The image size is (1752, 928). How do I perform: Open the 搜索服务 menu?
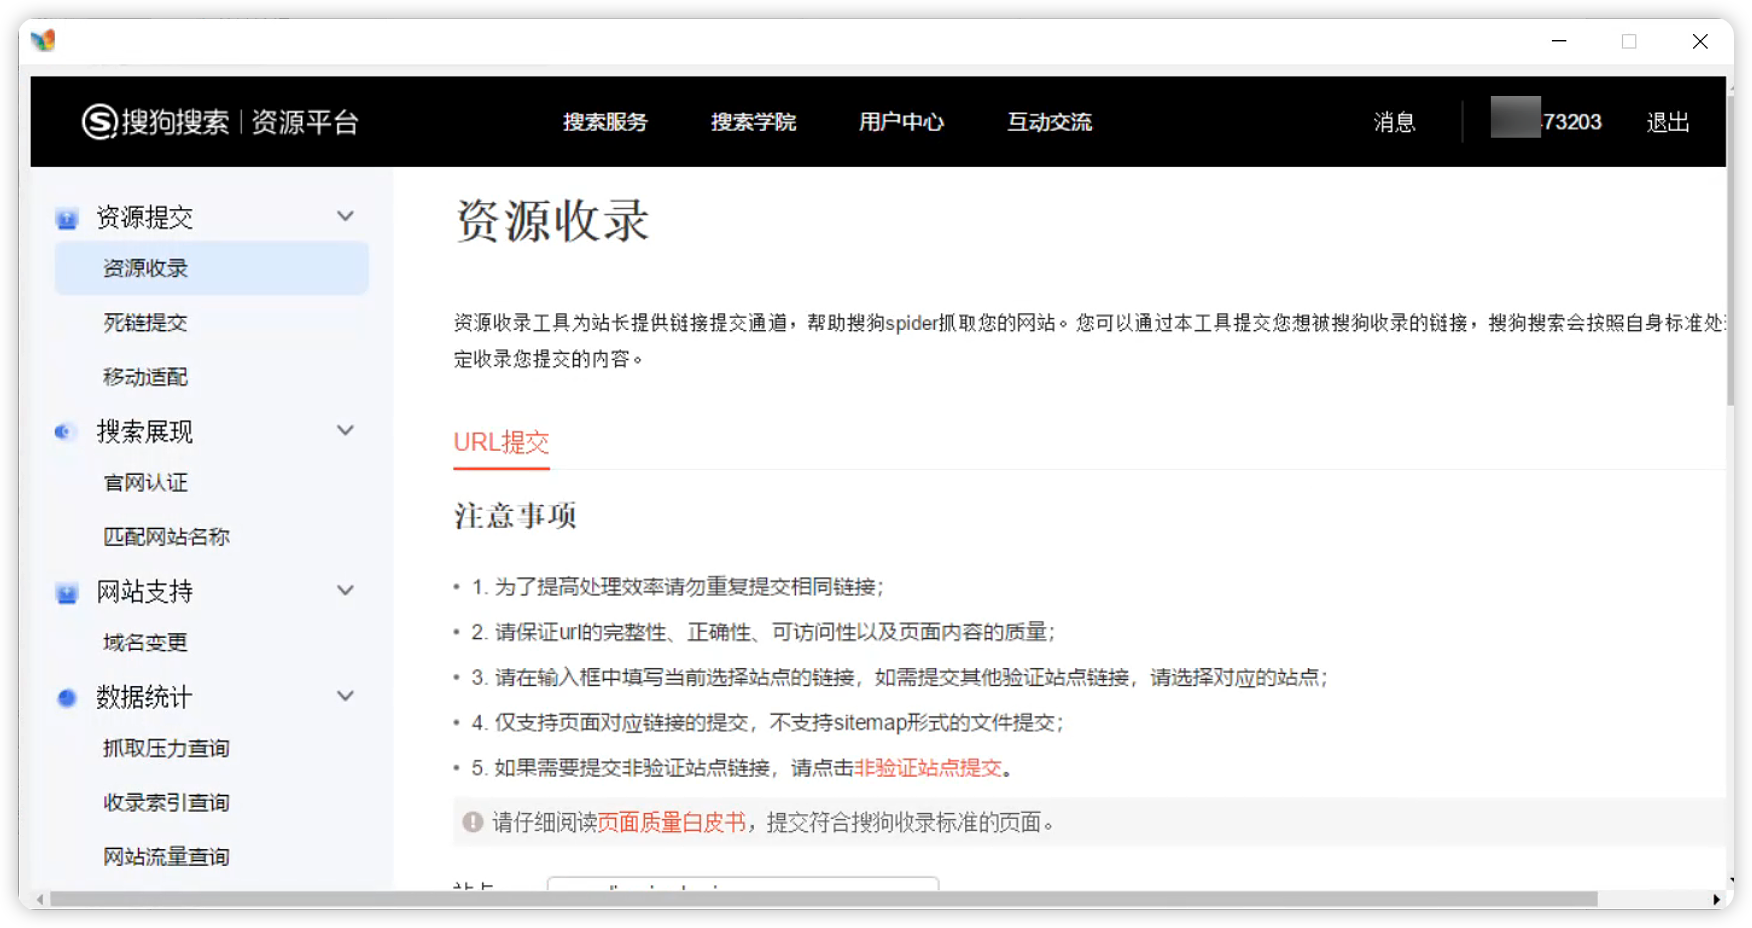click(x=605, y=122)
